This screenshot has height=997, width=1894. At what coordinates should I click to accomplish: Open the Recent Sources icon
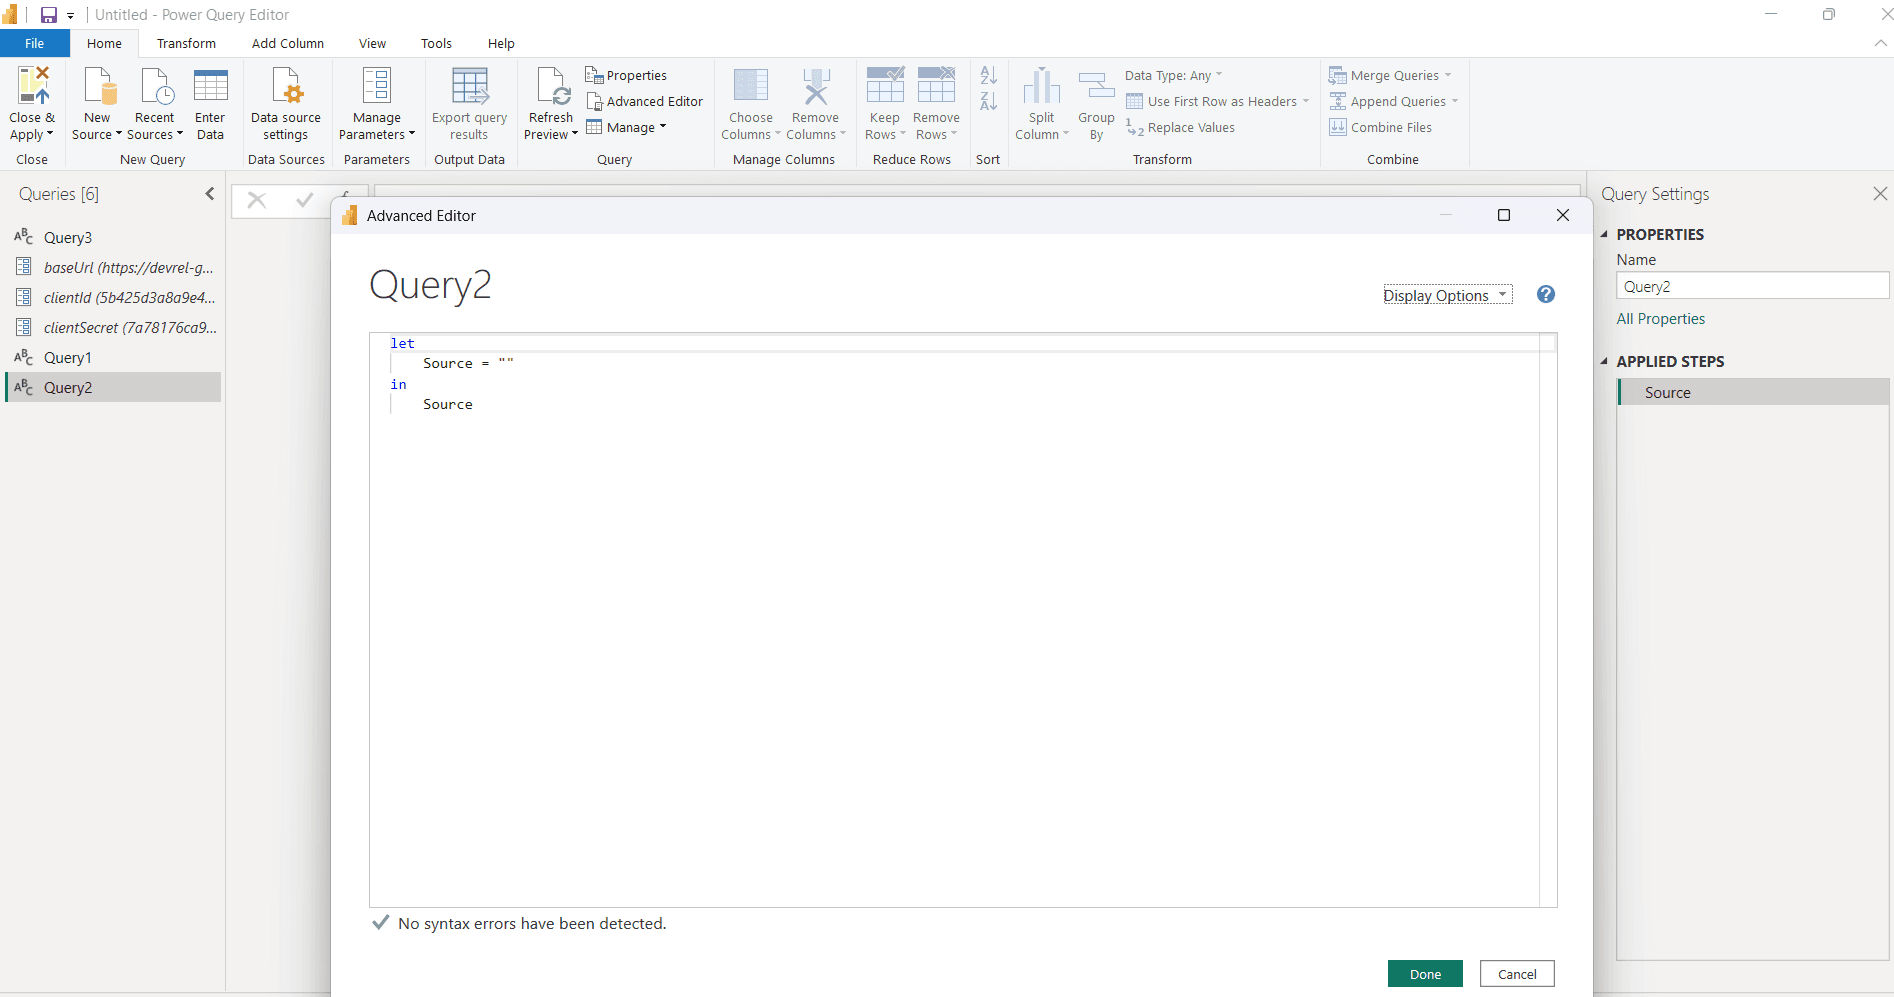pos(157,86)
